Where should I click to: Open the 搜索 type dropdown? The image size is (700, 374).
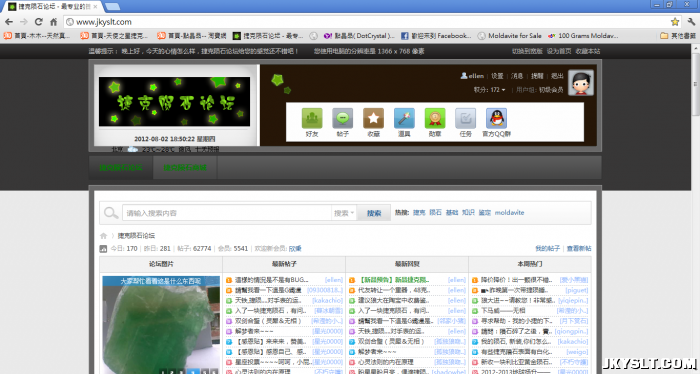[x=344, y=213]
